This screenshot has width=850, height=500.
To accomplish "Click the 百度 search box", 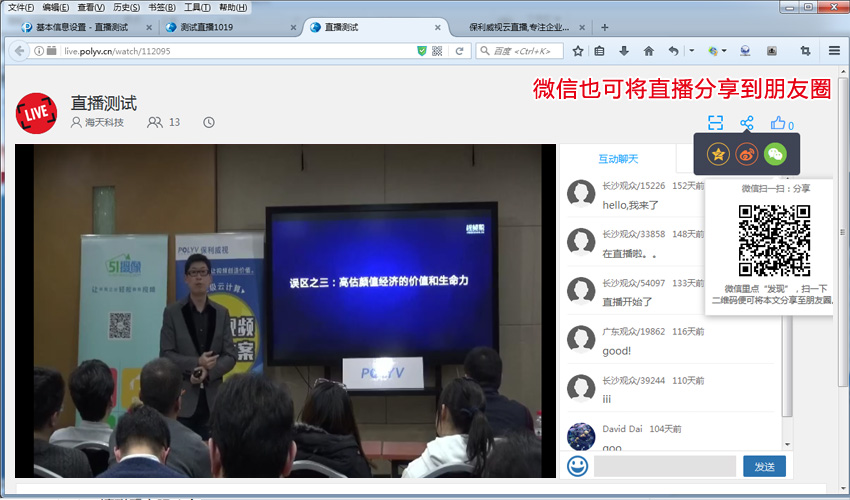I will point(520,51).
